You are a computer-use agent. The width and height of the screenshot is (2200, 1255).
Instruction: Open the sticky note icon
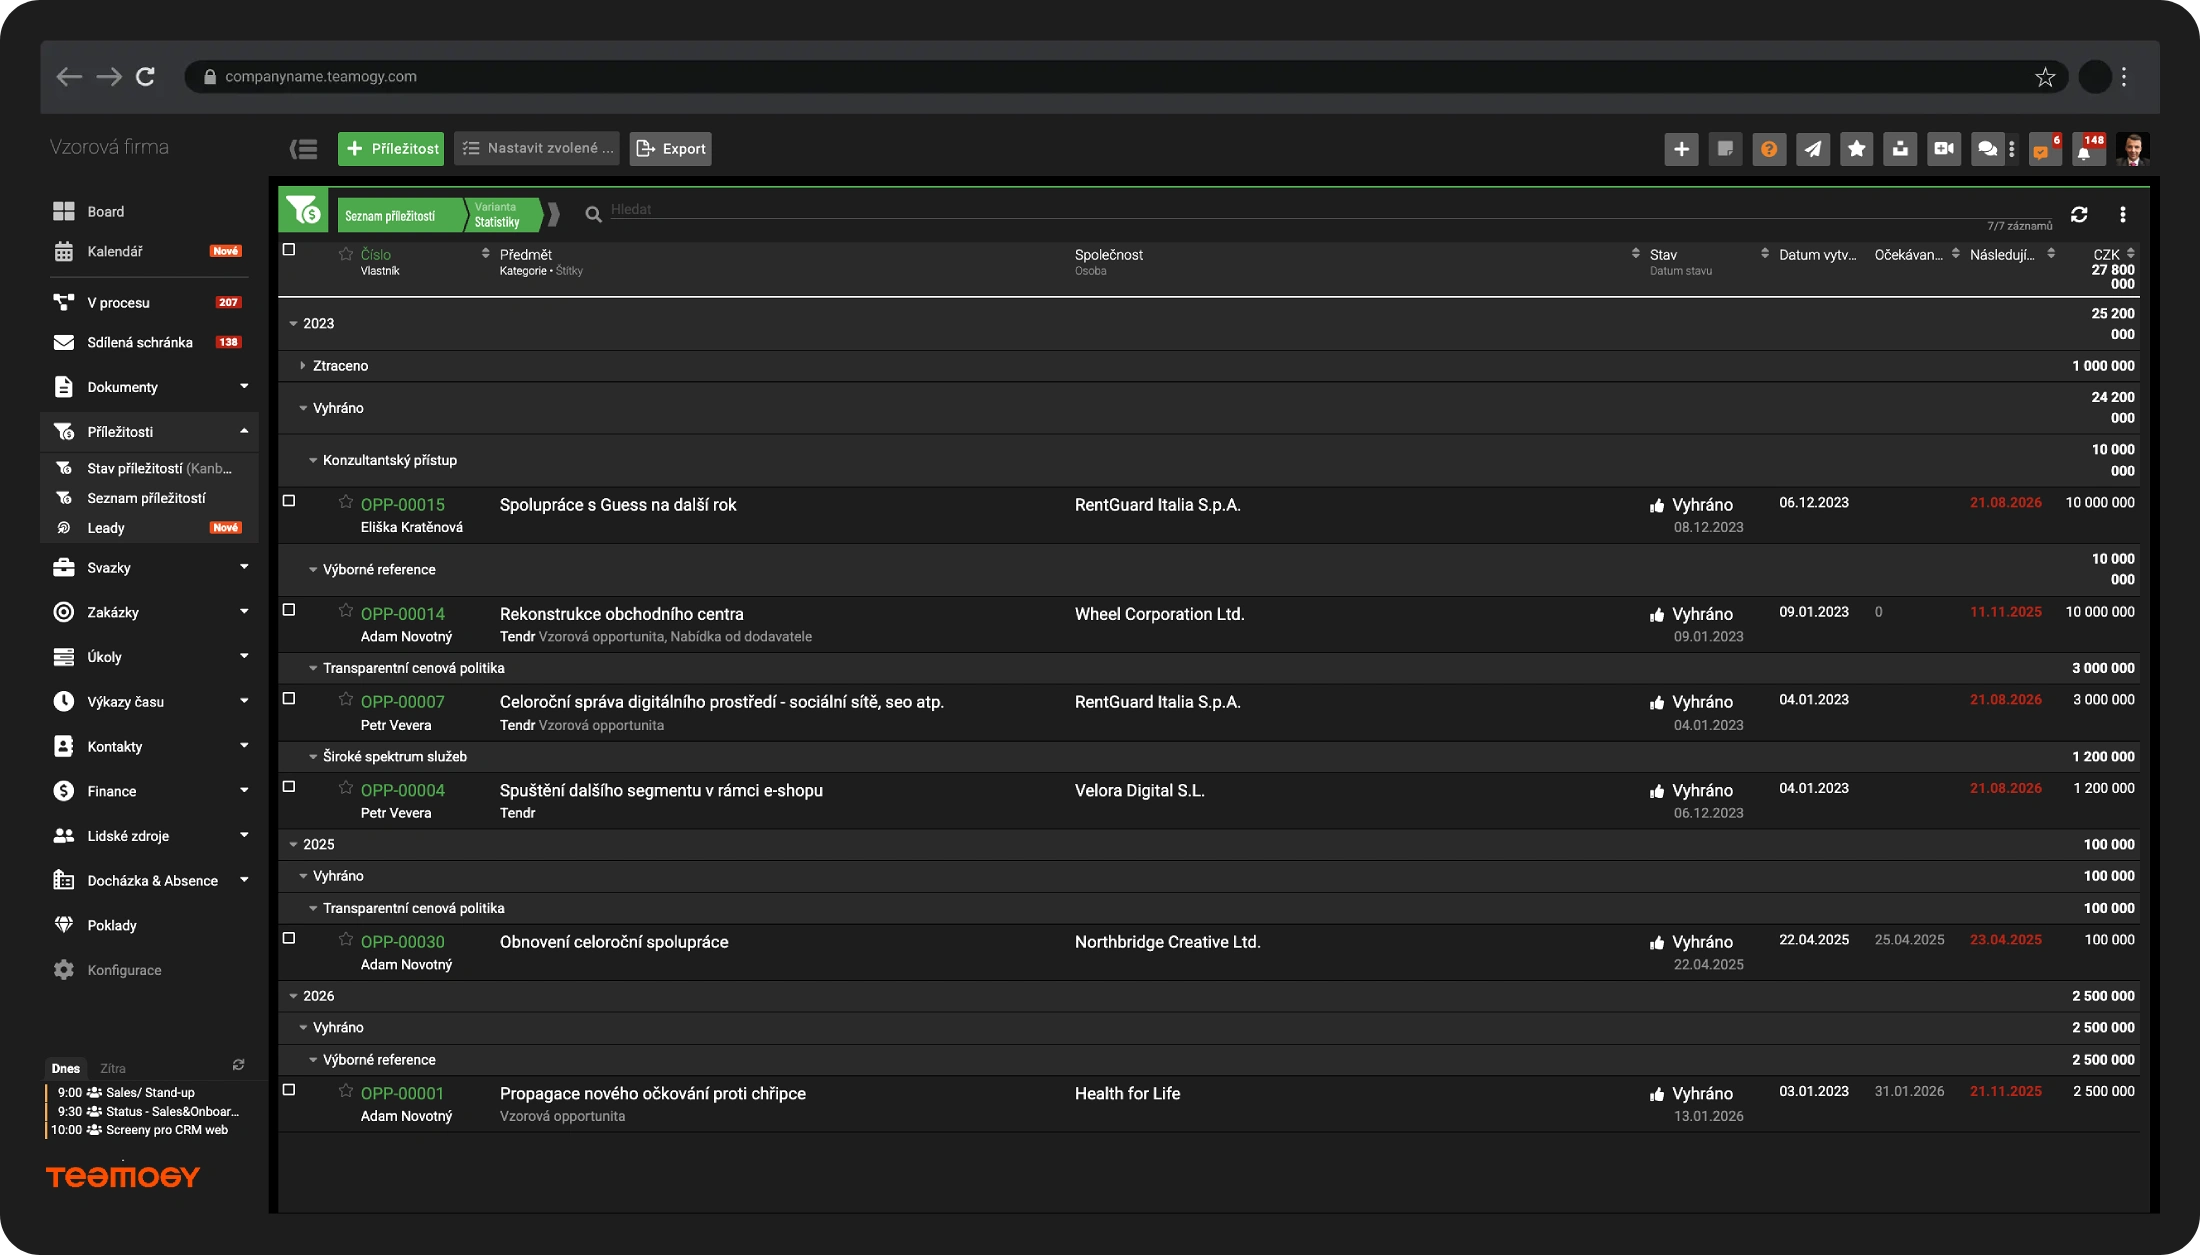tap(1725, 149)
